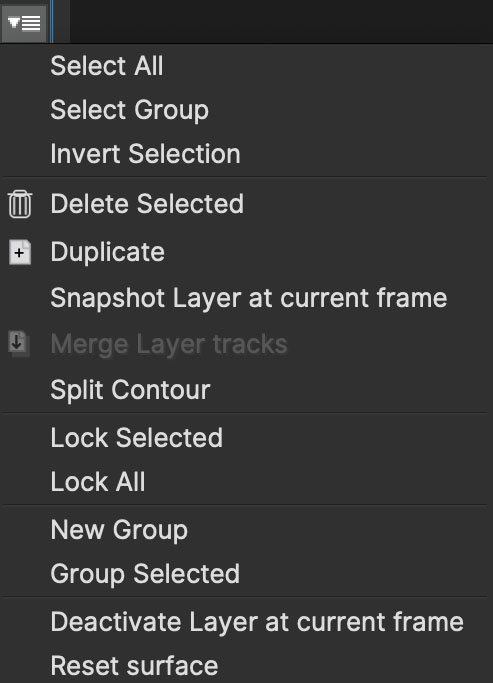The image size is (493, 683).
Task: Choose Delete Selected text entry
Action: coord(147,204)
